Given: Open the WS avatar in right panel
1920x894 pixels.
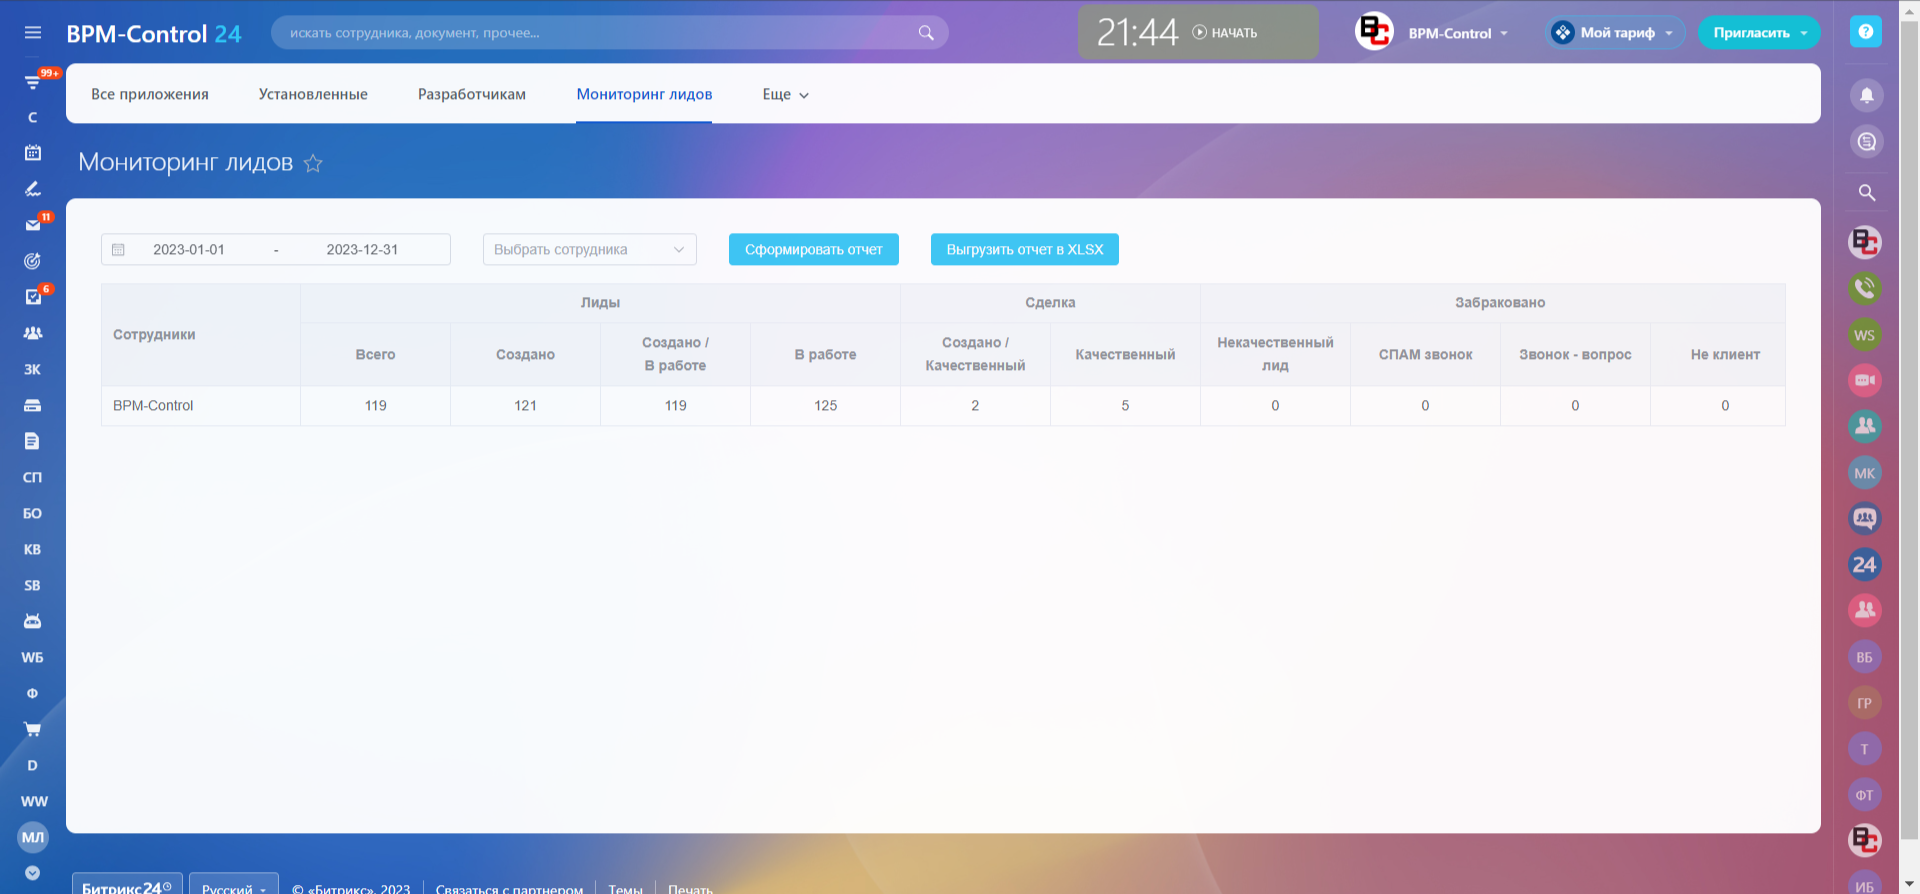Looking at the screenshot, I should coord(1865,335).
